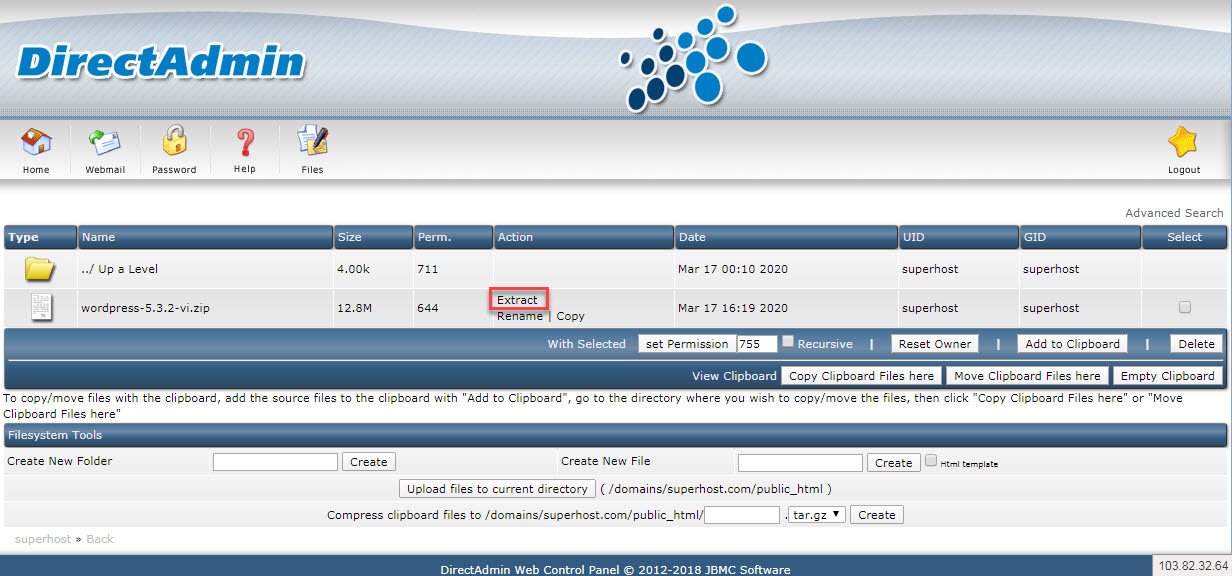1232x576 pixels.
Task: Click the Add to Clipboard button
Action: pyautogui.click(x=1072, y=344)
